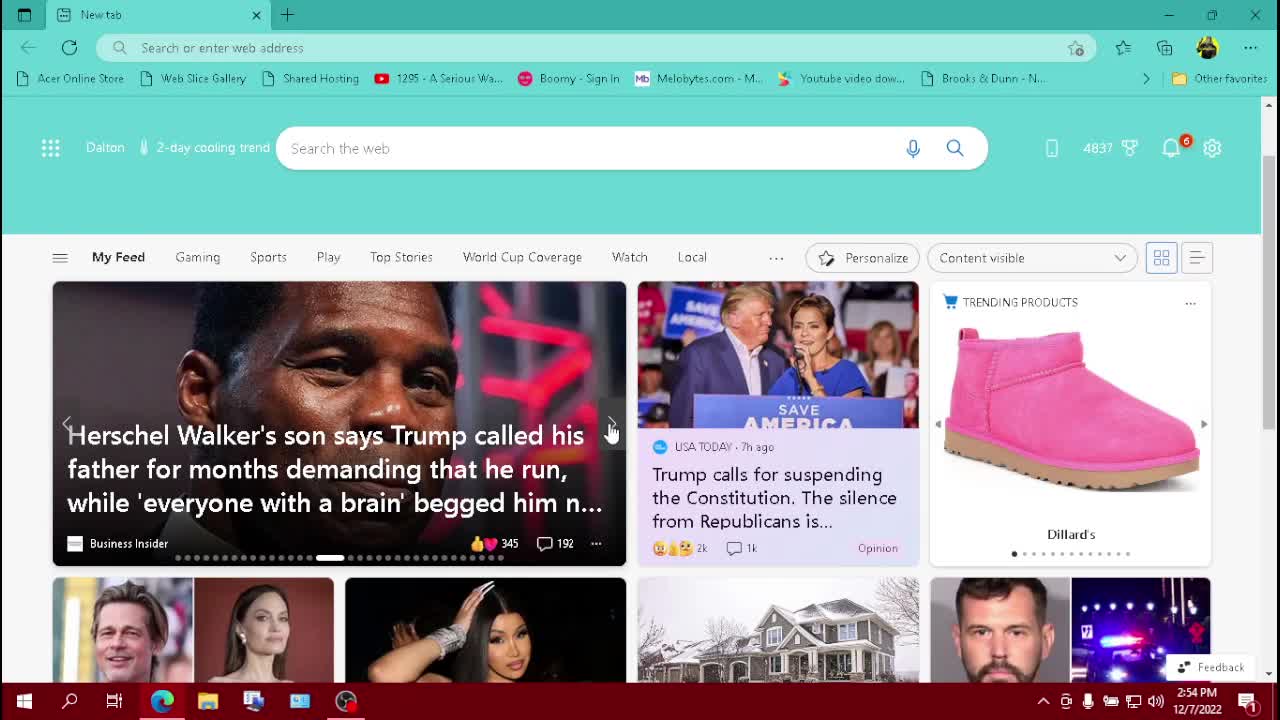
Task: Open Task View on taskbar
Action: (x=114, y=701)
